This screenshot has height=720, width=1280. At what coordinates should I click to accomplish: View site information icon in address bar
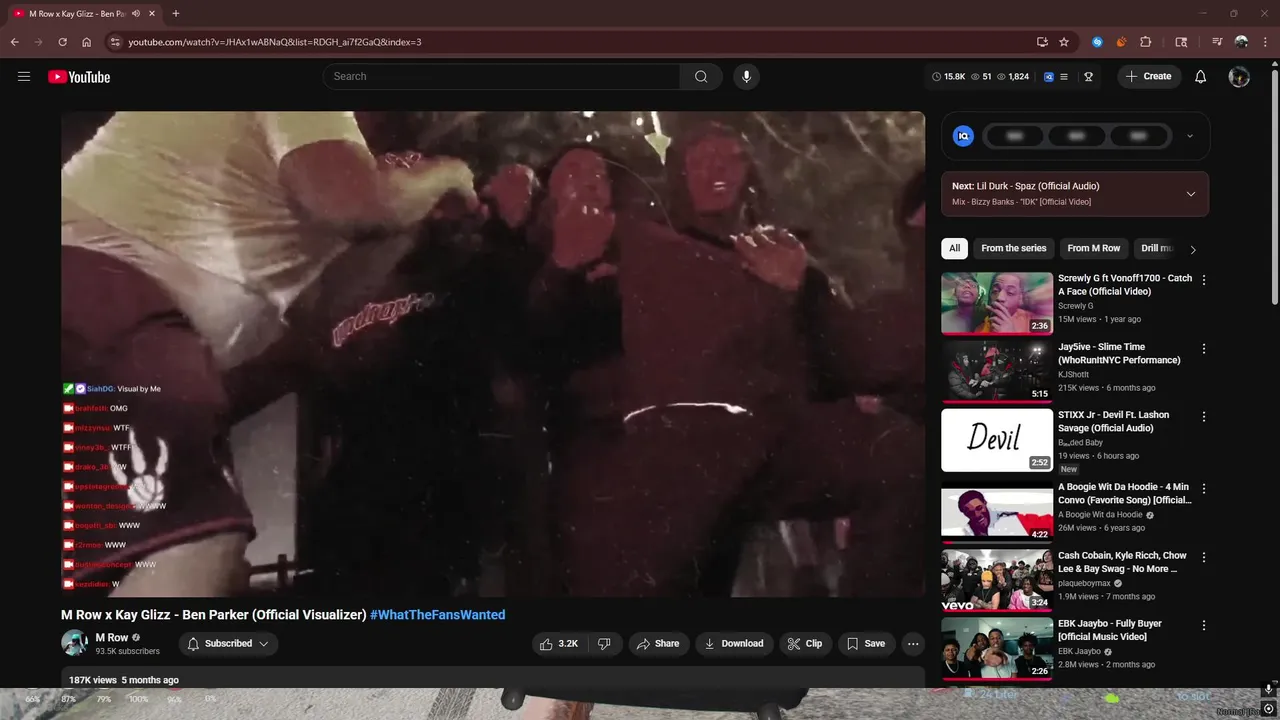pyautogui.click(x=115, y=42)
